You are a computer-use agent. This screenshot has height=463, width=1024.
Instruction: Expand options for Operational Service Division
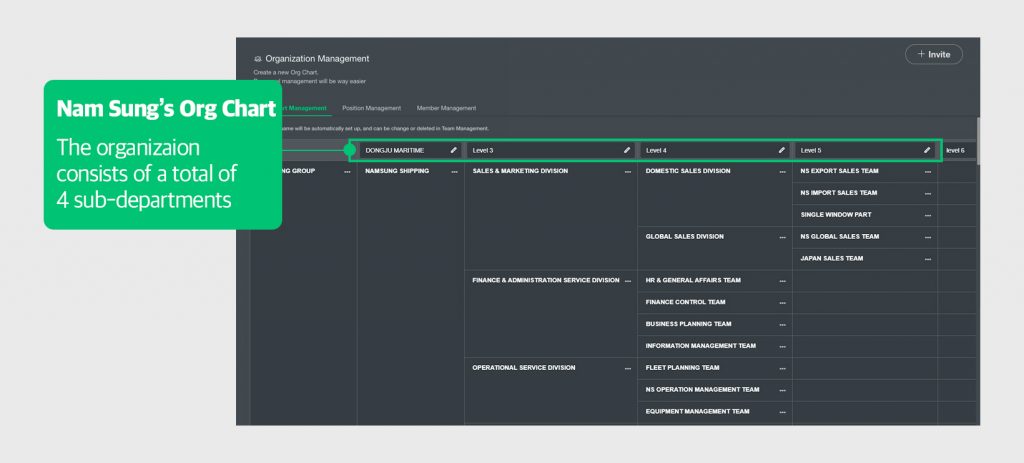(628, 368)
